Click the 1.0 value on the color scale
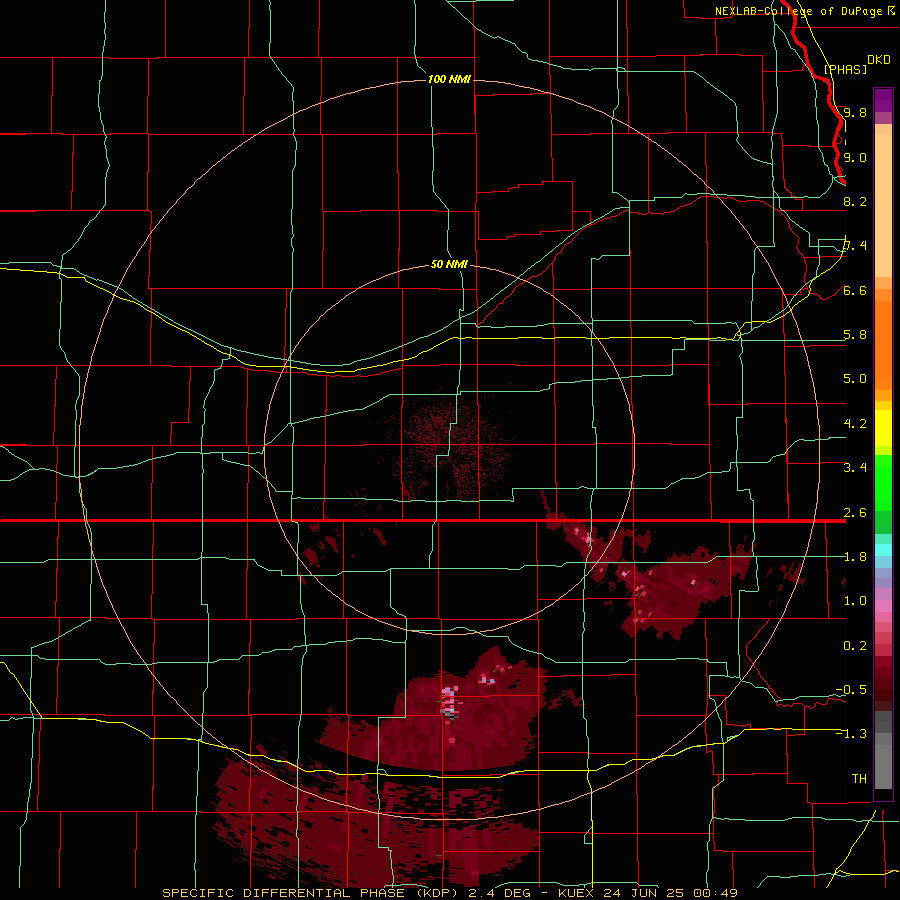 coord(855,601)
